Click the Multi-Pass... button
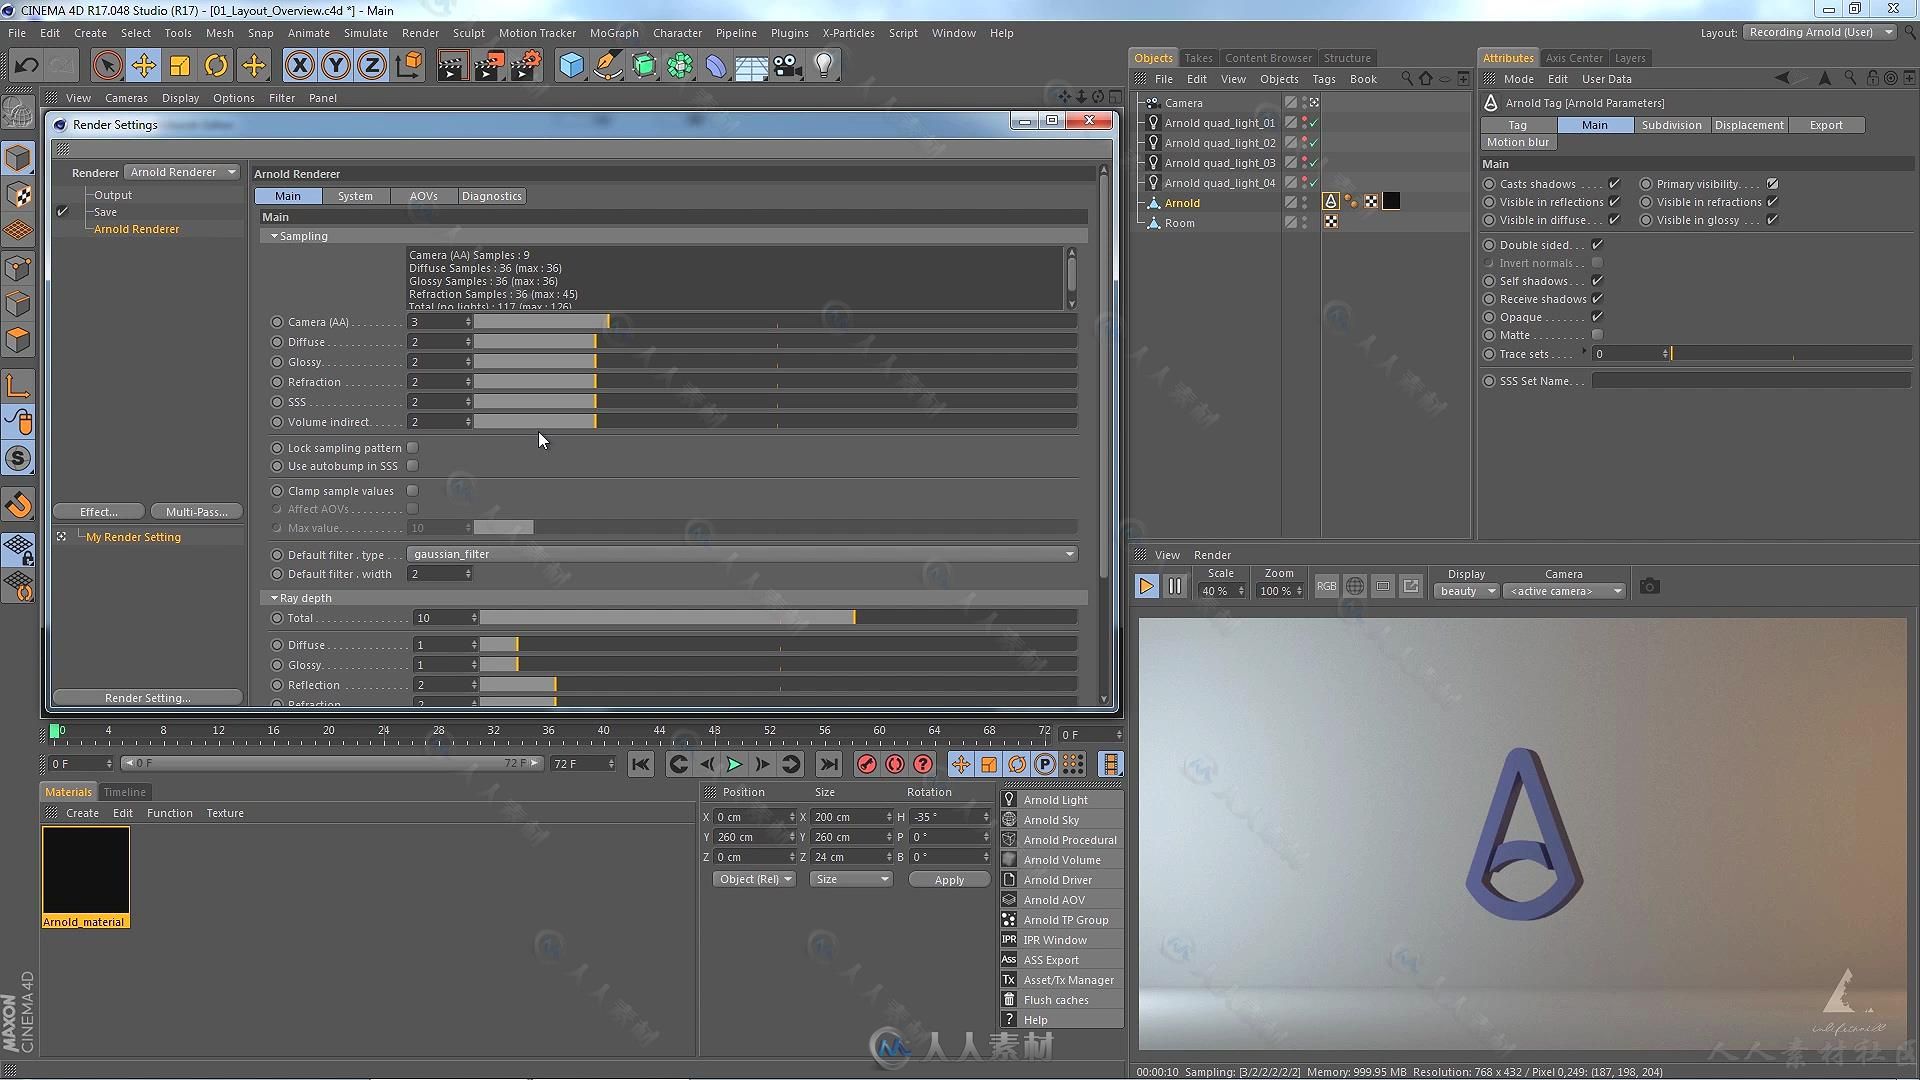The width and height of the screenshot is (1920, 1080). (x=196, y=511)
